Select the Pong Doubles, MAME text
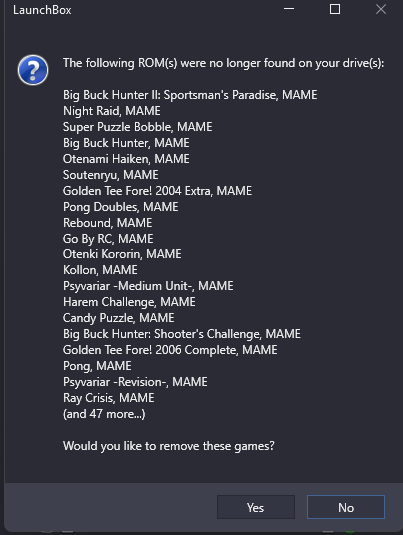The width and height of the screenshot is (403, 535). (x=120, y=207)
